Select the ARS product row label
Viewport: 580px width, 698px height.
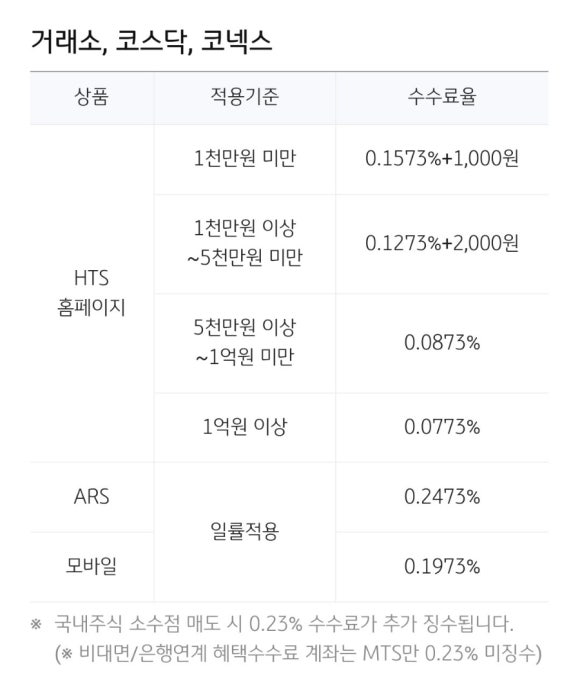[x=91, y=497]
